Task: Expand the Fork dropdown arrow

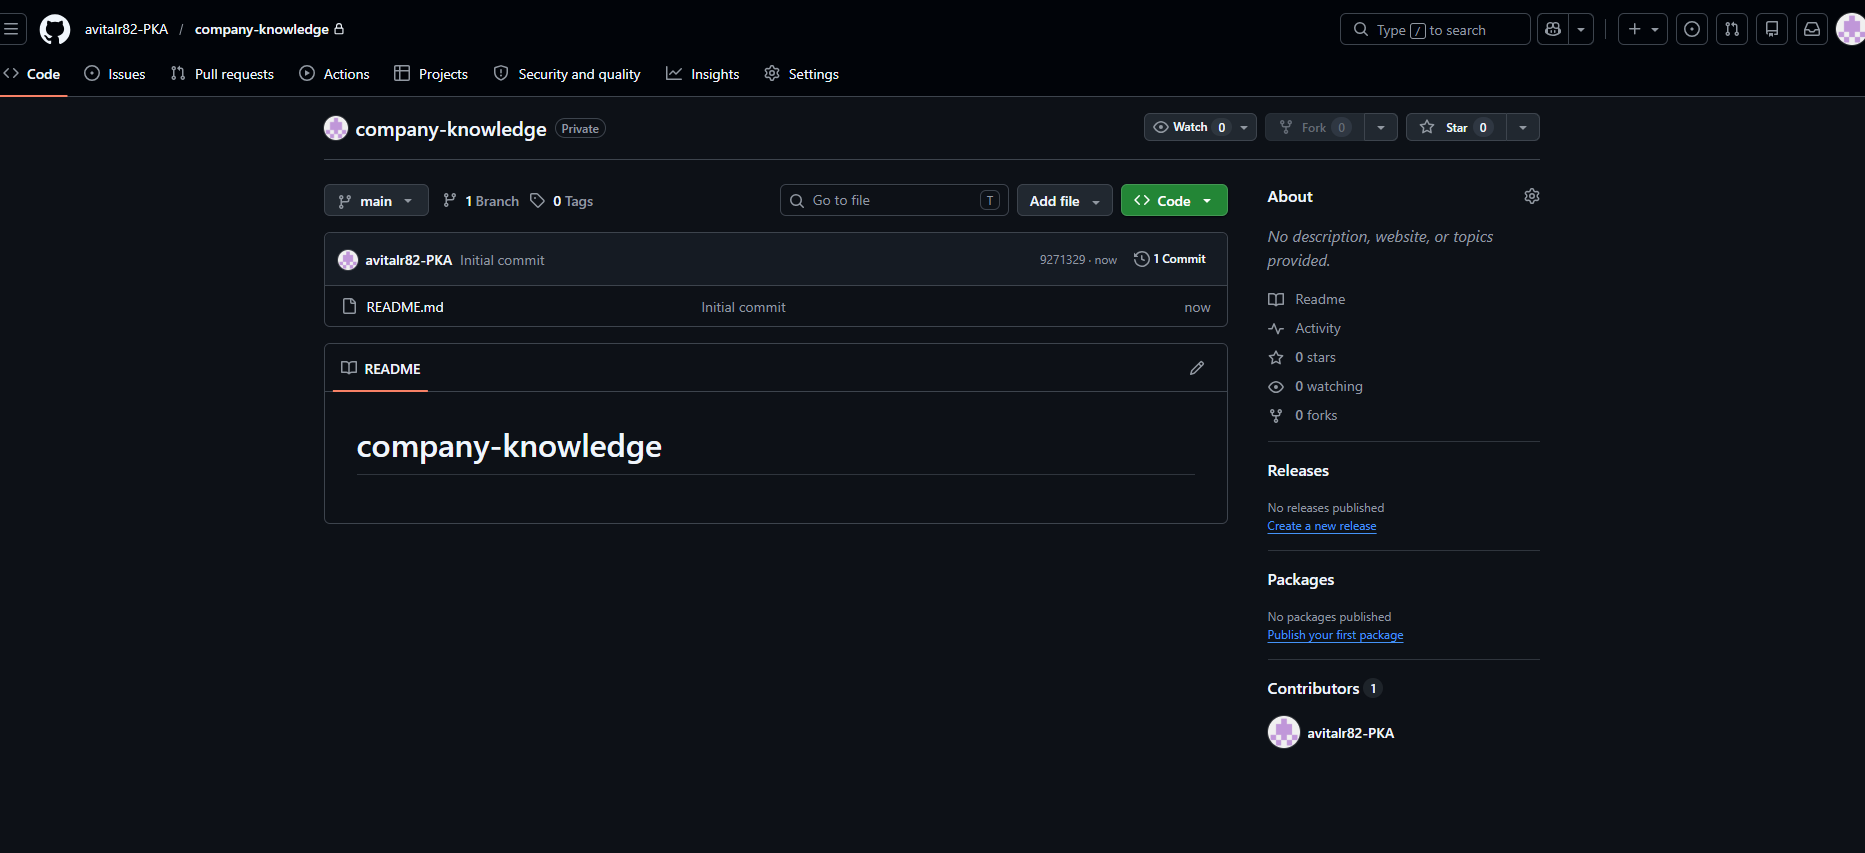Action: (1381, 127)
